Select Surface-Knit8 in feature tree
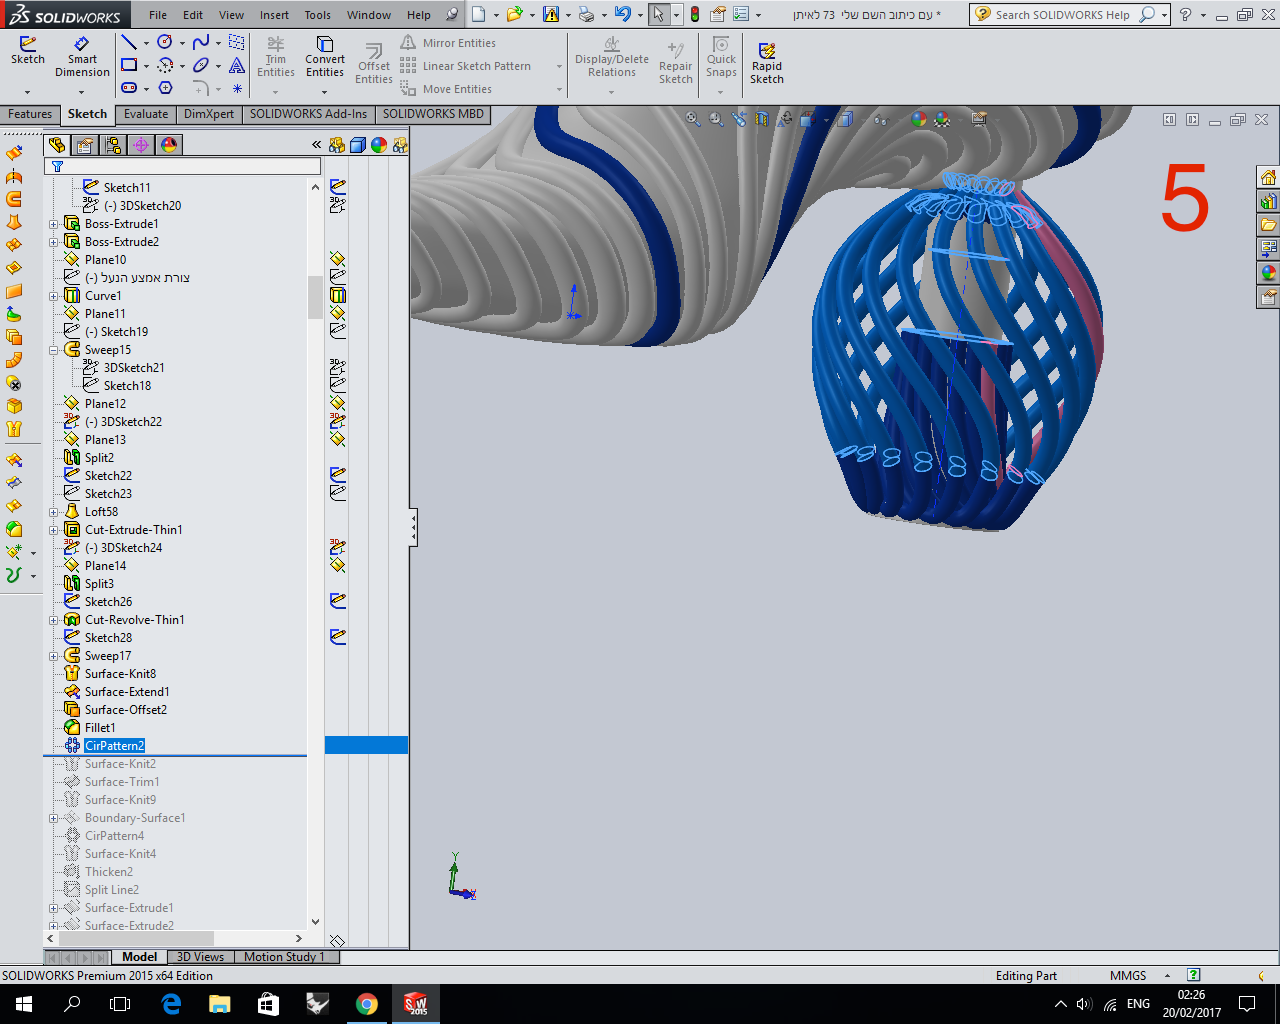Viewport: 1280px width, 1024px height. [x=120, y=674]
